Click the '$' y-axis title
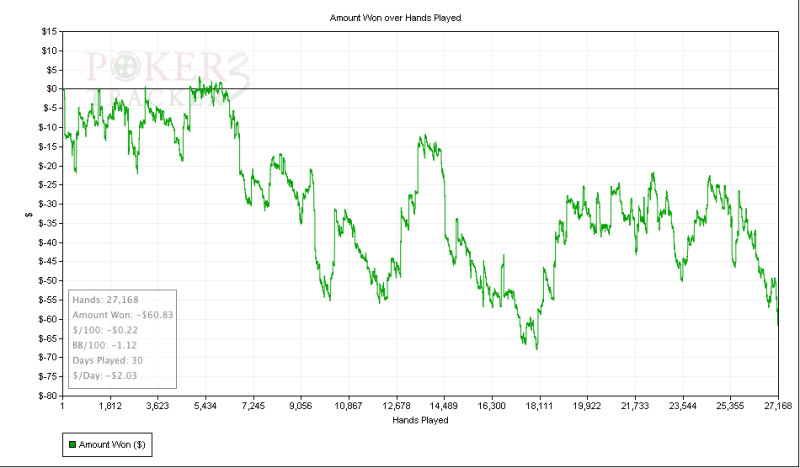800x468 pixels. point(29,214)
